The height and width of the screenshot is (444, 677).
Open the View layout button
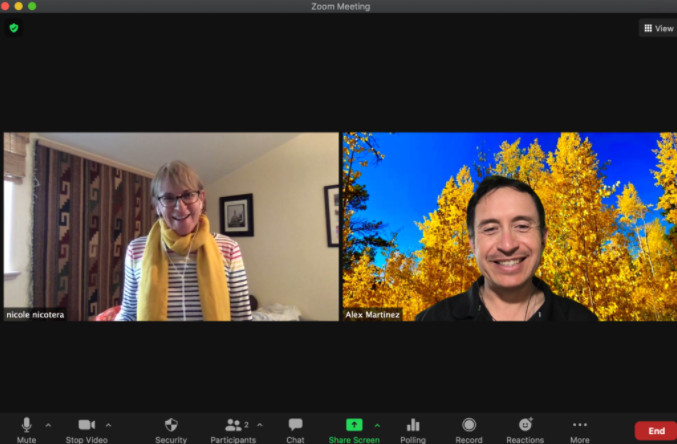(658, 29)
